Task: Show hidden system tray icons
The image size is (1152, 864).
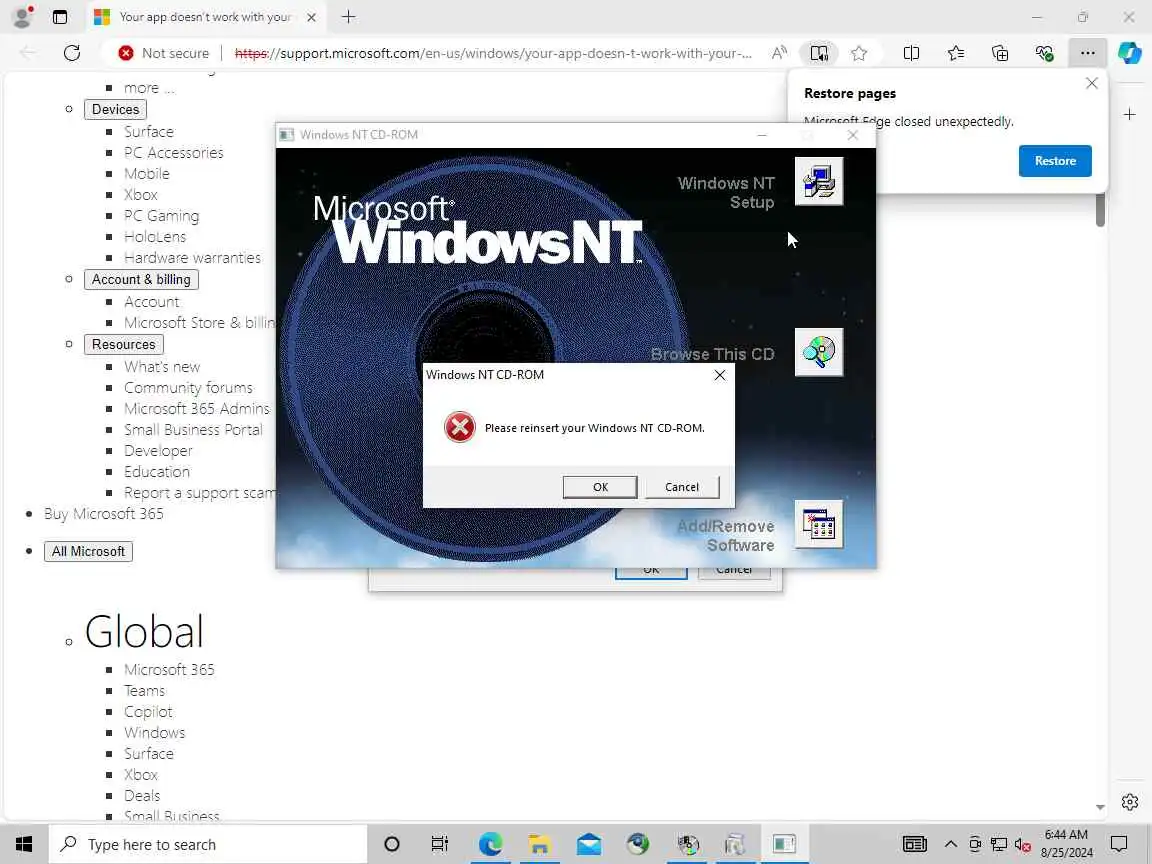Action: [950, 844]
